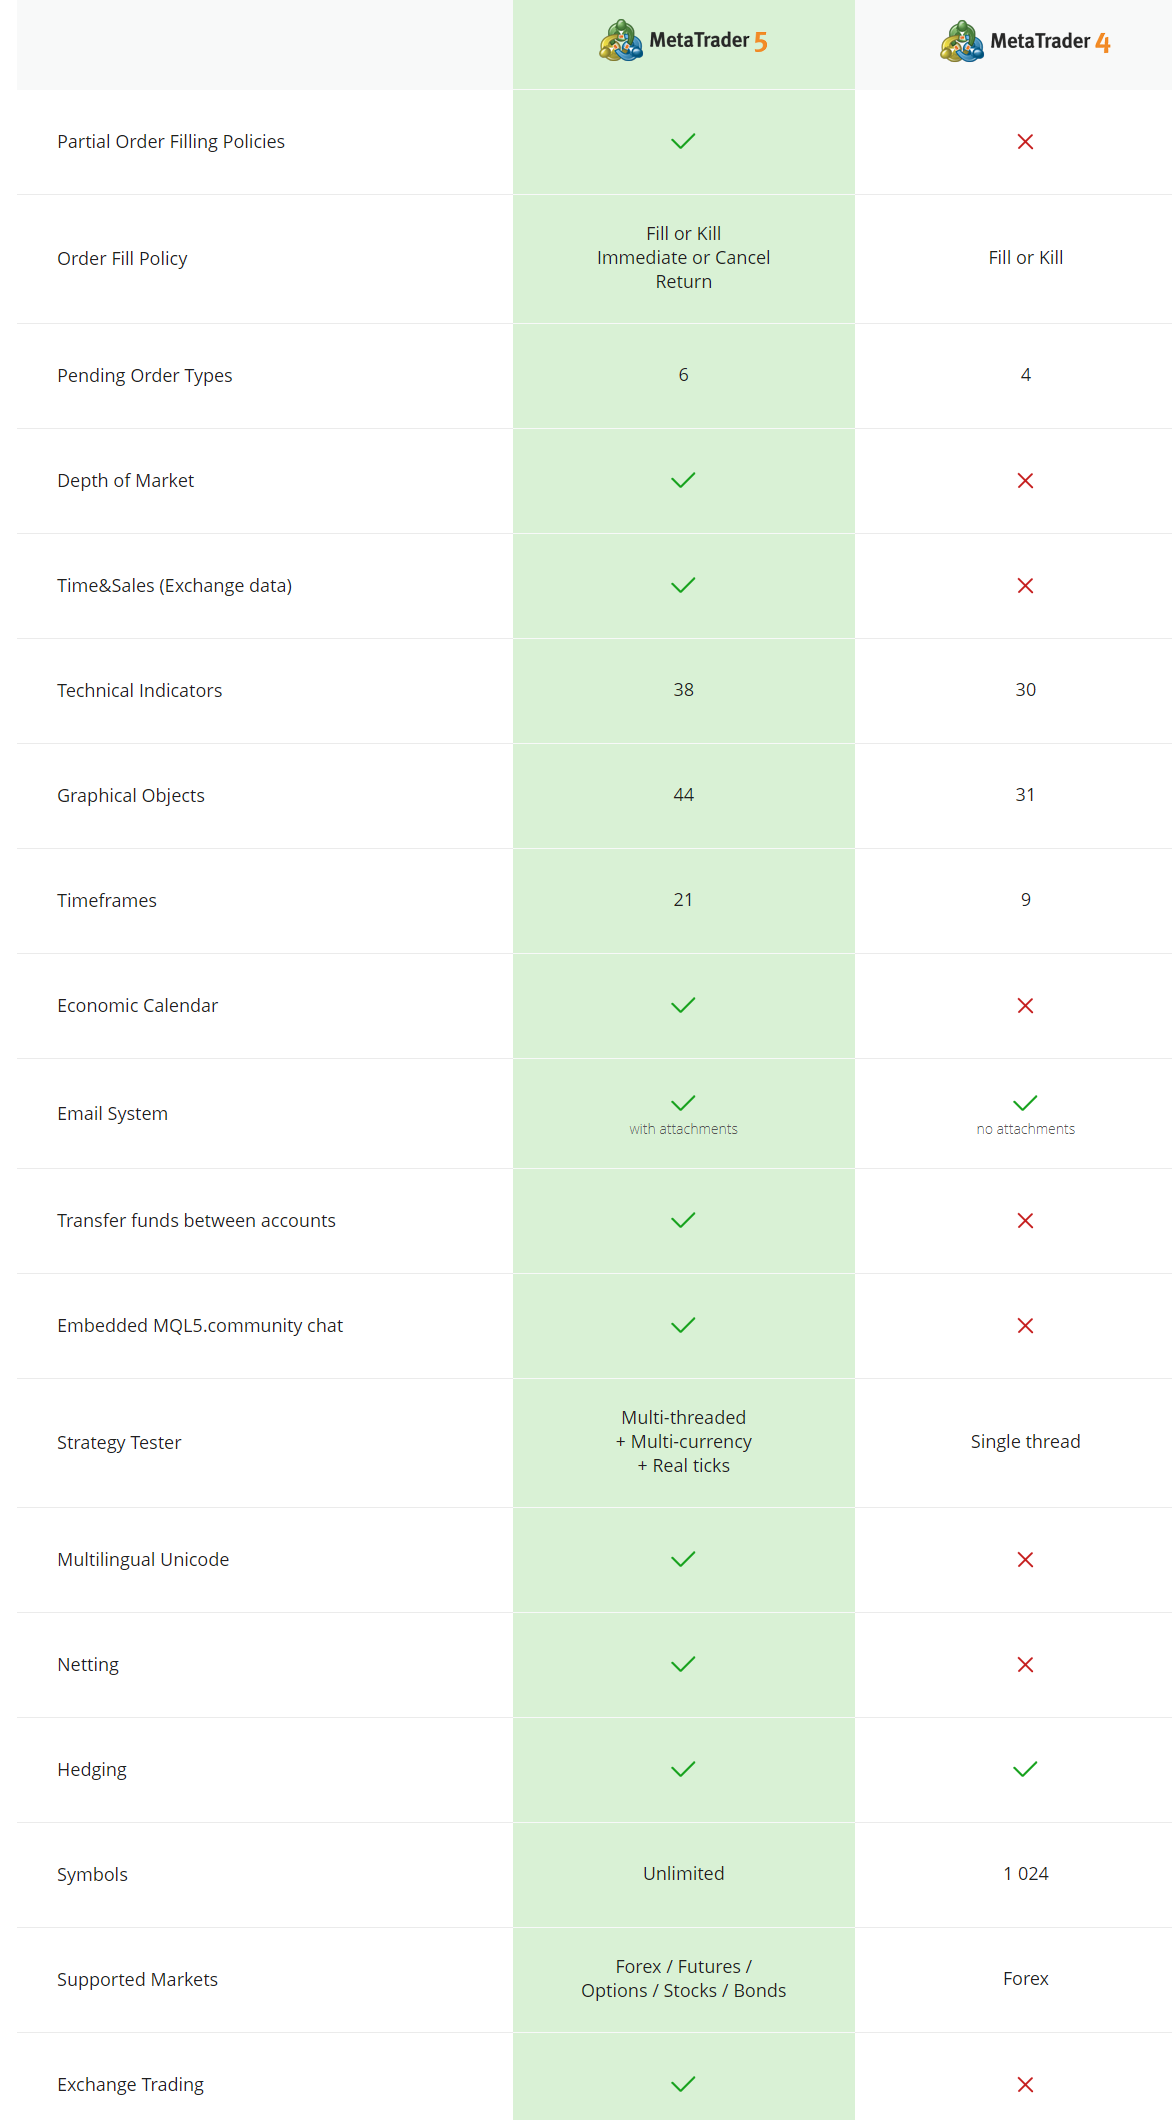Click MetaTrader 5 checkmark for Depth of Market

tap(683, 481)
